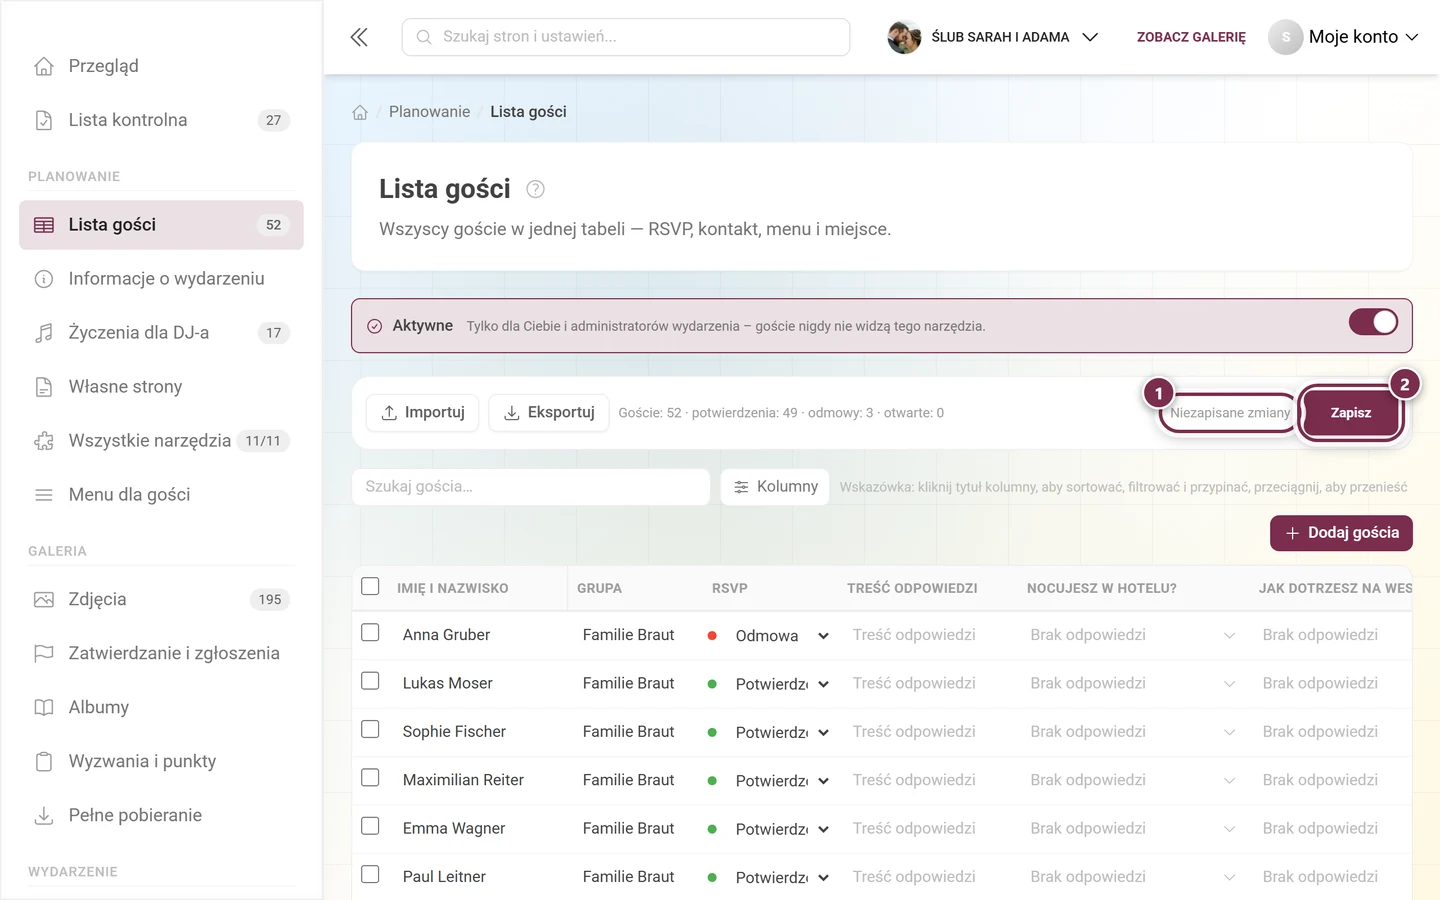Select the checkbox for Lukas Moser

click(x=370, y=681)
